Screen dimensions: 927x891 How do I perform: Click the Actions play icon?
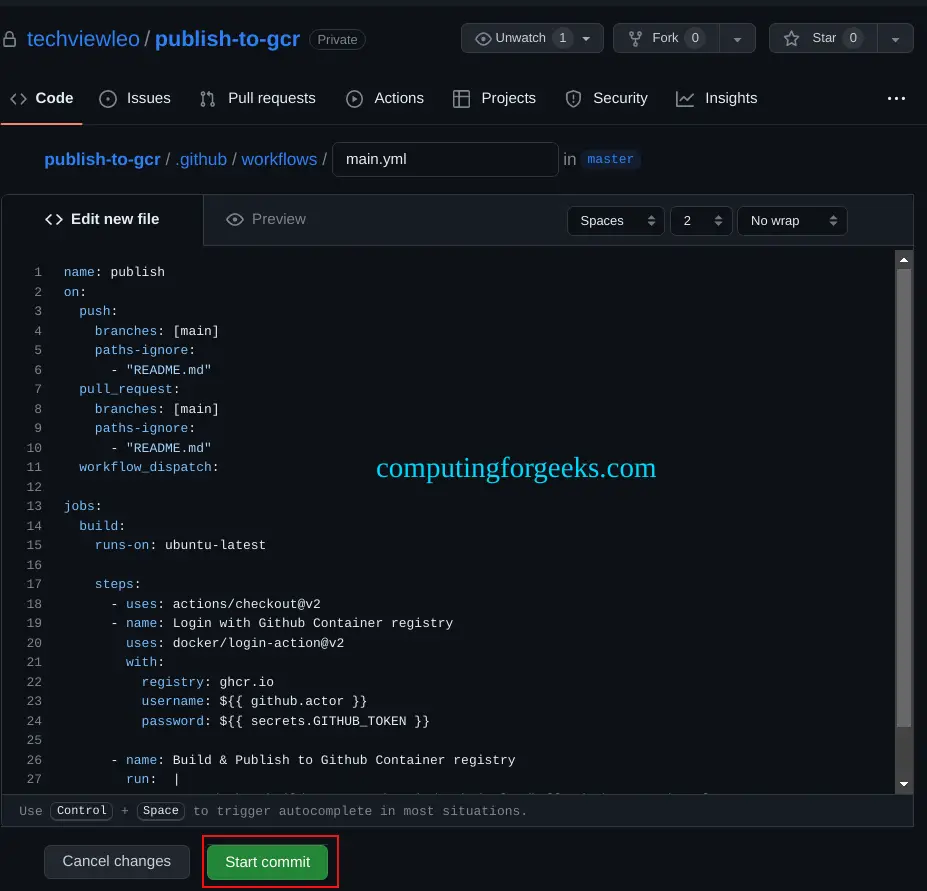click(354, 99)
